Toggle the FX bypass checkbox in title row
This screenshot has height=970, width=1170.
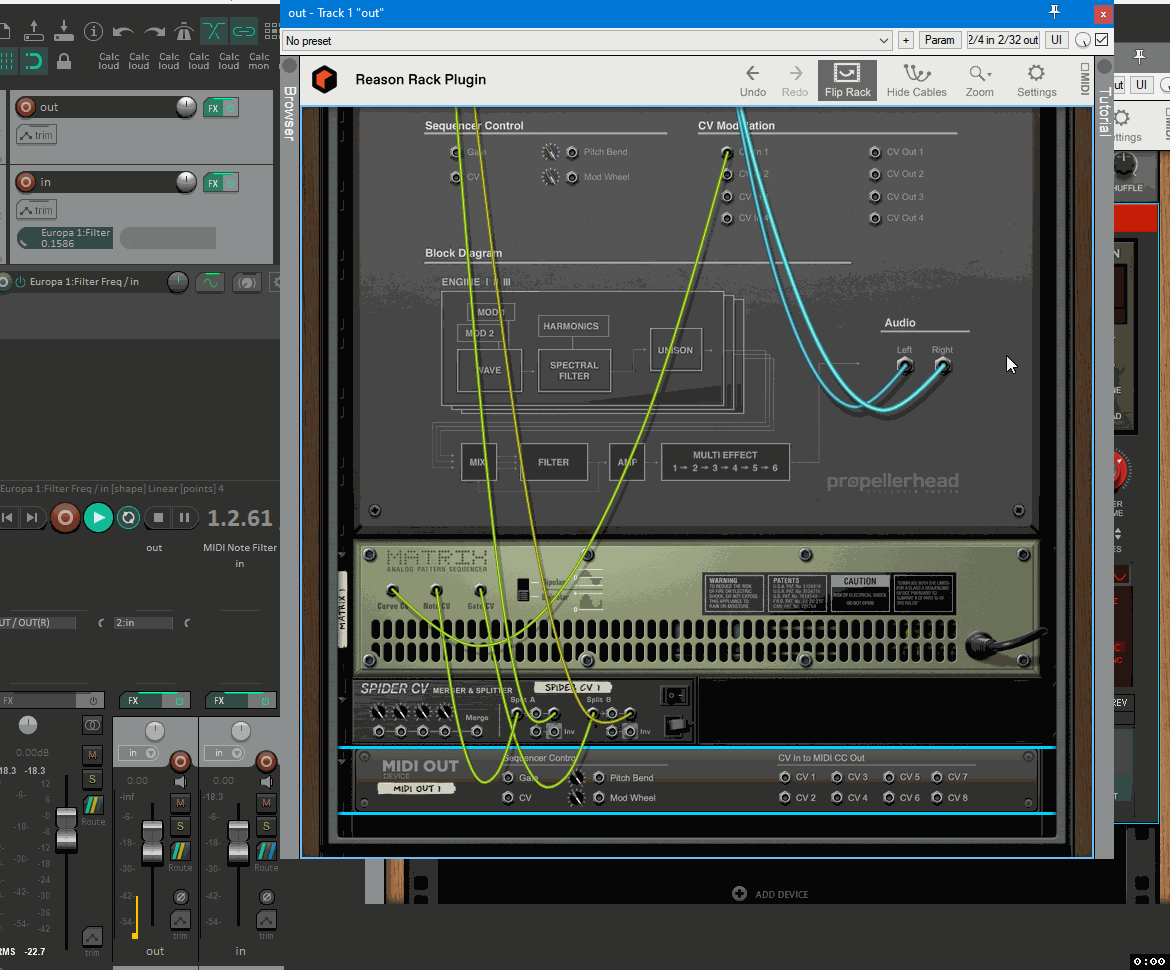(1101, 40)
